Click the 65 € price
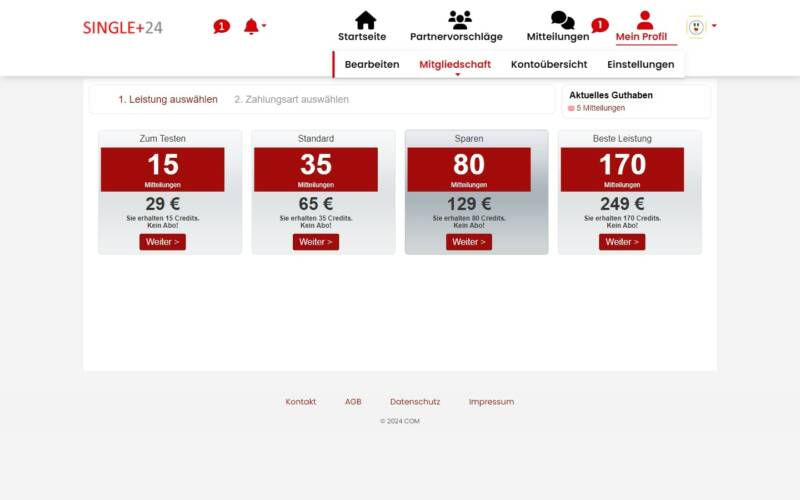The height and width of the screenshot is (500, 800). (316, 204)
